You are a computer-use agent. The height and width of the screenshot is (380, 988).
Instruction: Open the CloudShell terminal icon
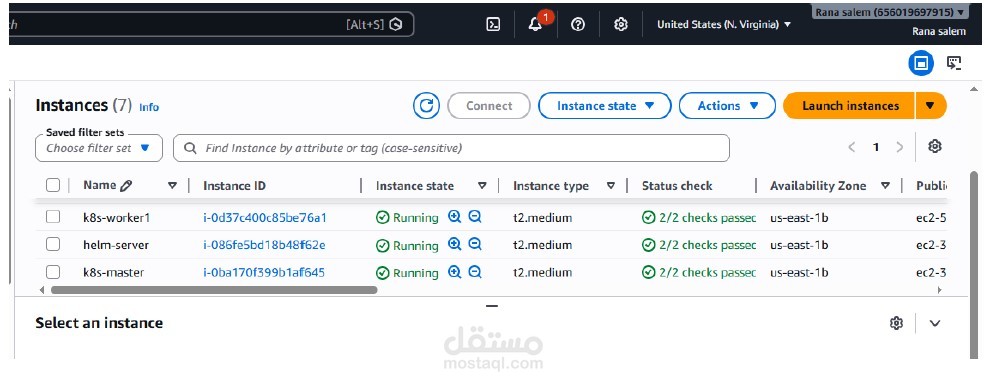tap(493, 25)
